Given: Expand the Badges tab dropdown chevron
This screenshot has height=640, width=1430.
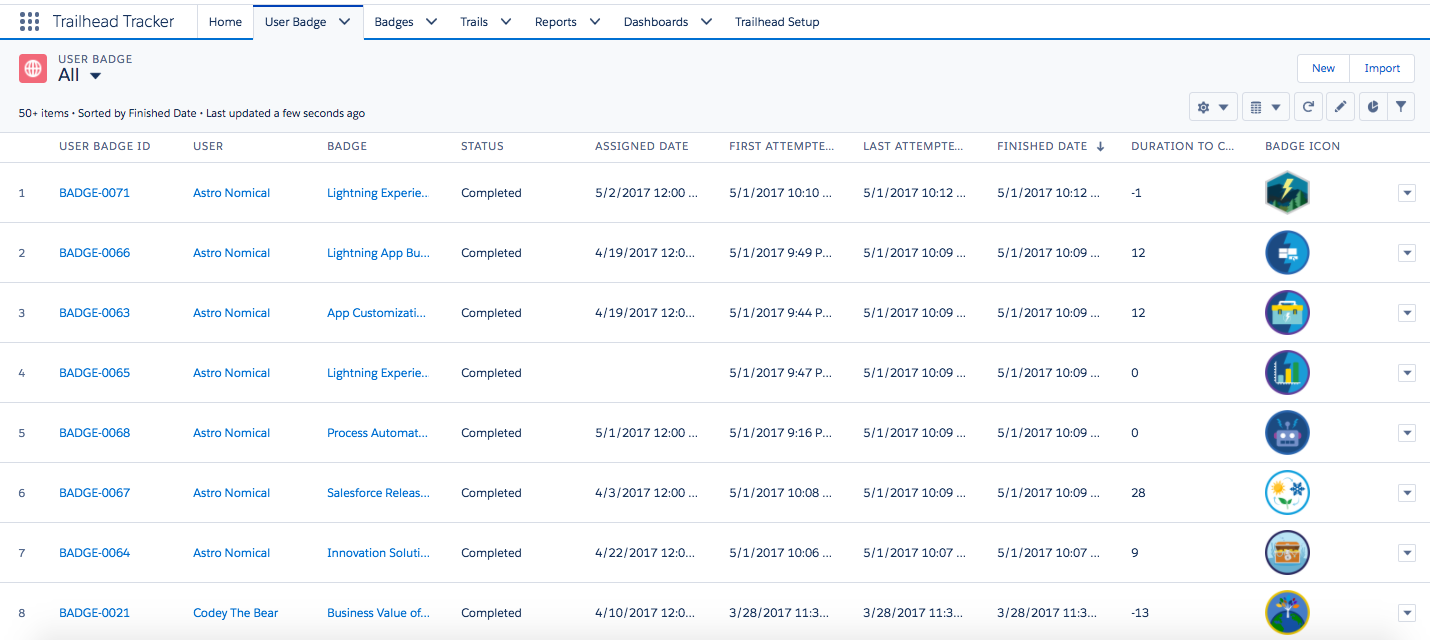Looking at the screenshot, I should 432,22.
